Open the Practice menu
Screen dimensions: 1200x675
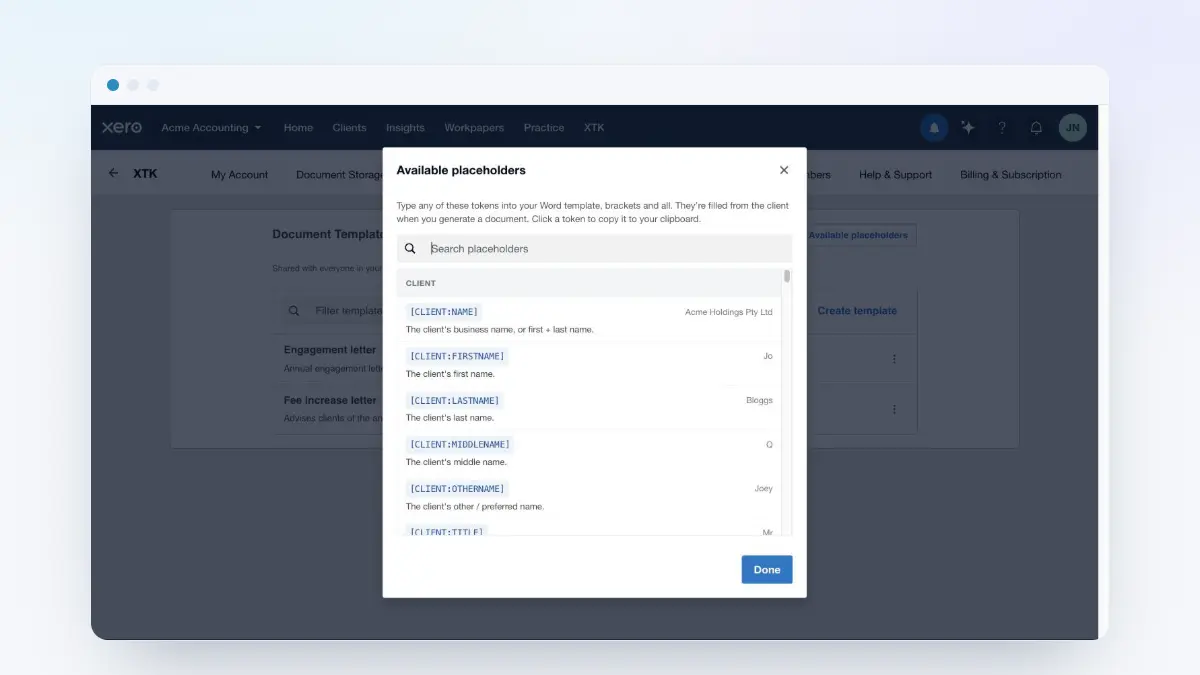544,128
